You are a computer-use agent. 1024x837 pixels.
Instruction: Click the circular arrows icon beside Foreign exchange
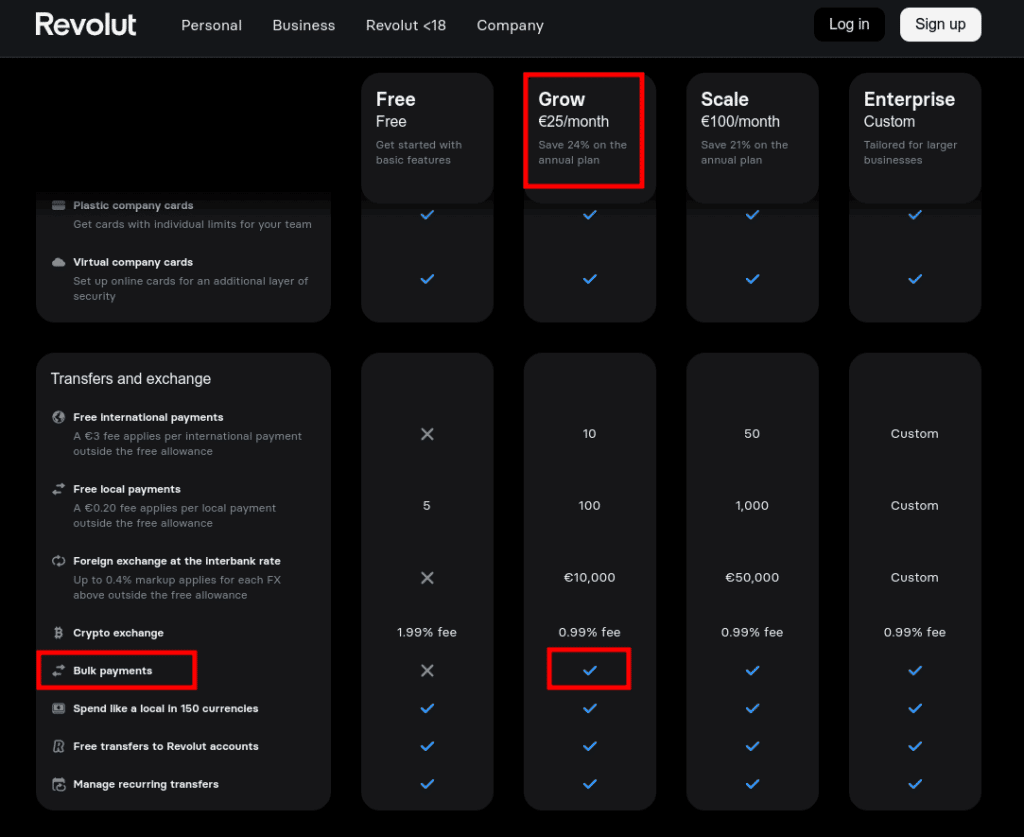tap(59, 561)
